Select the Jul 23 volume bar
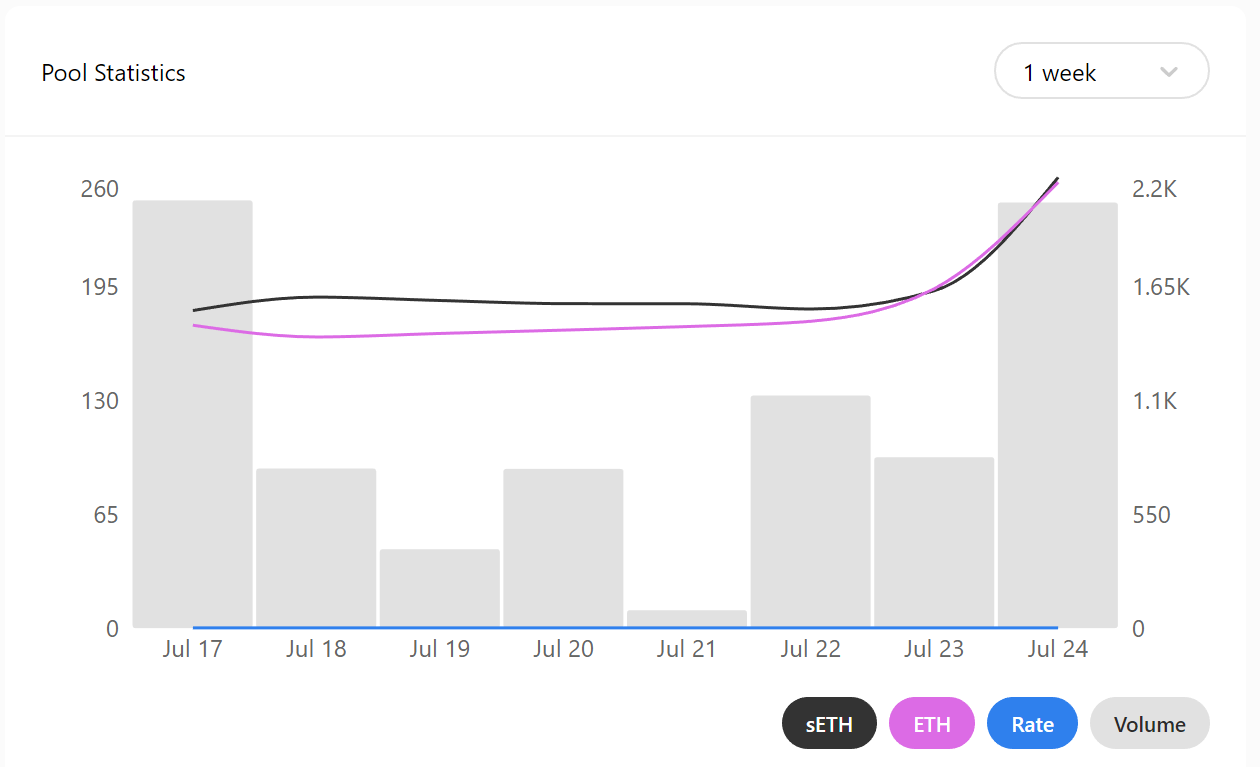 tap(934, 543)
